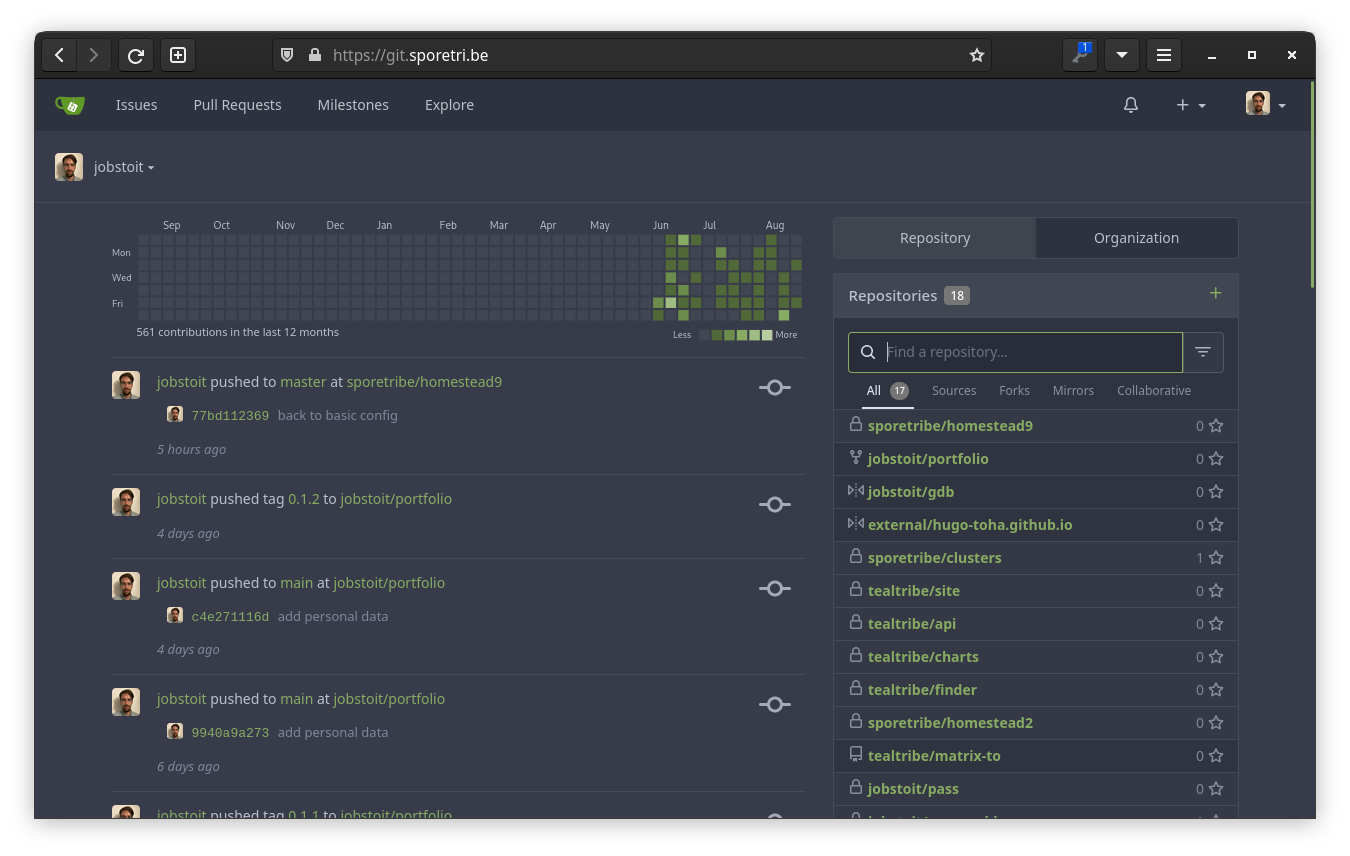This screenshot has width=1350, height=856.
Task: Open Pull Requests from the top menu
Action: (x=237, y=104)
